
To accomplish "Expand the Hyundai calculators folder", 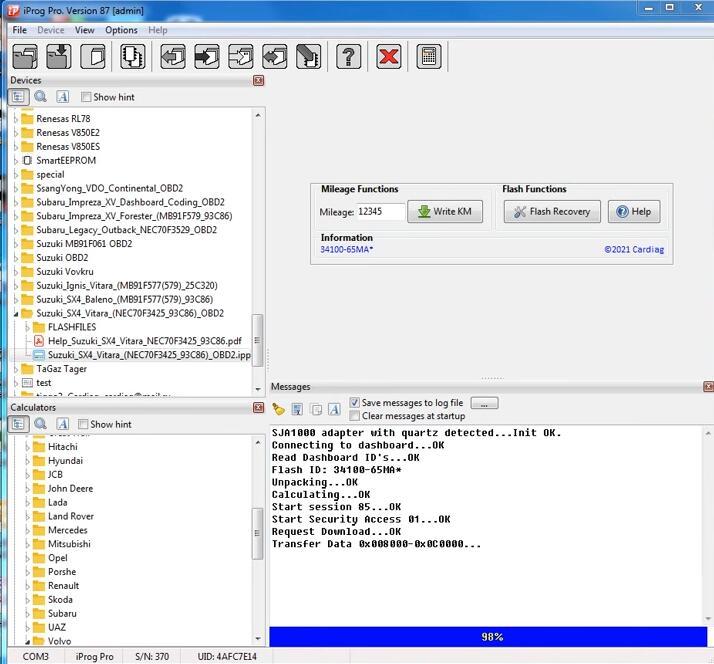I will 27,461.
